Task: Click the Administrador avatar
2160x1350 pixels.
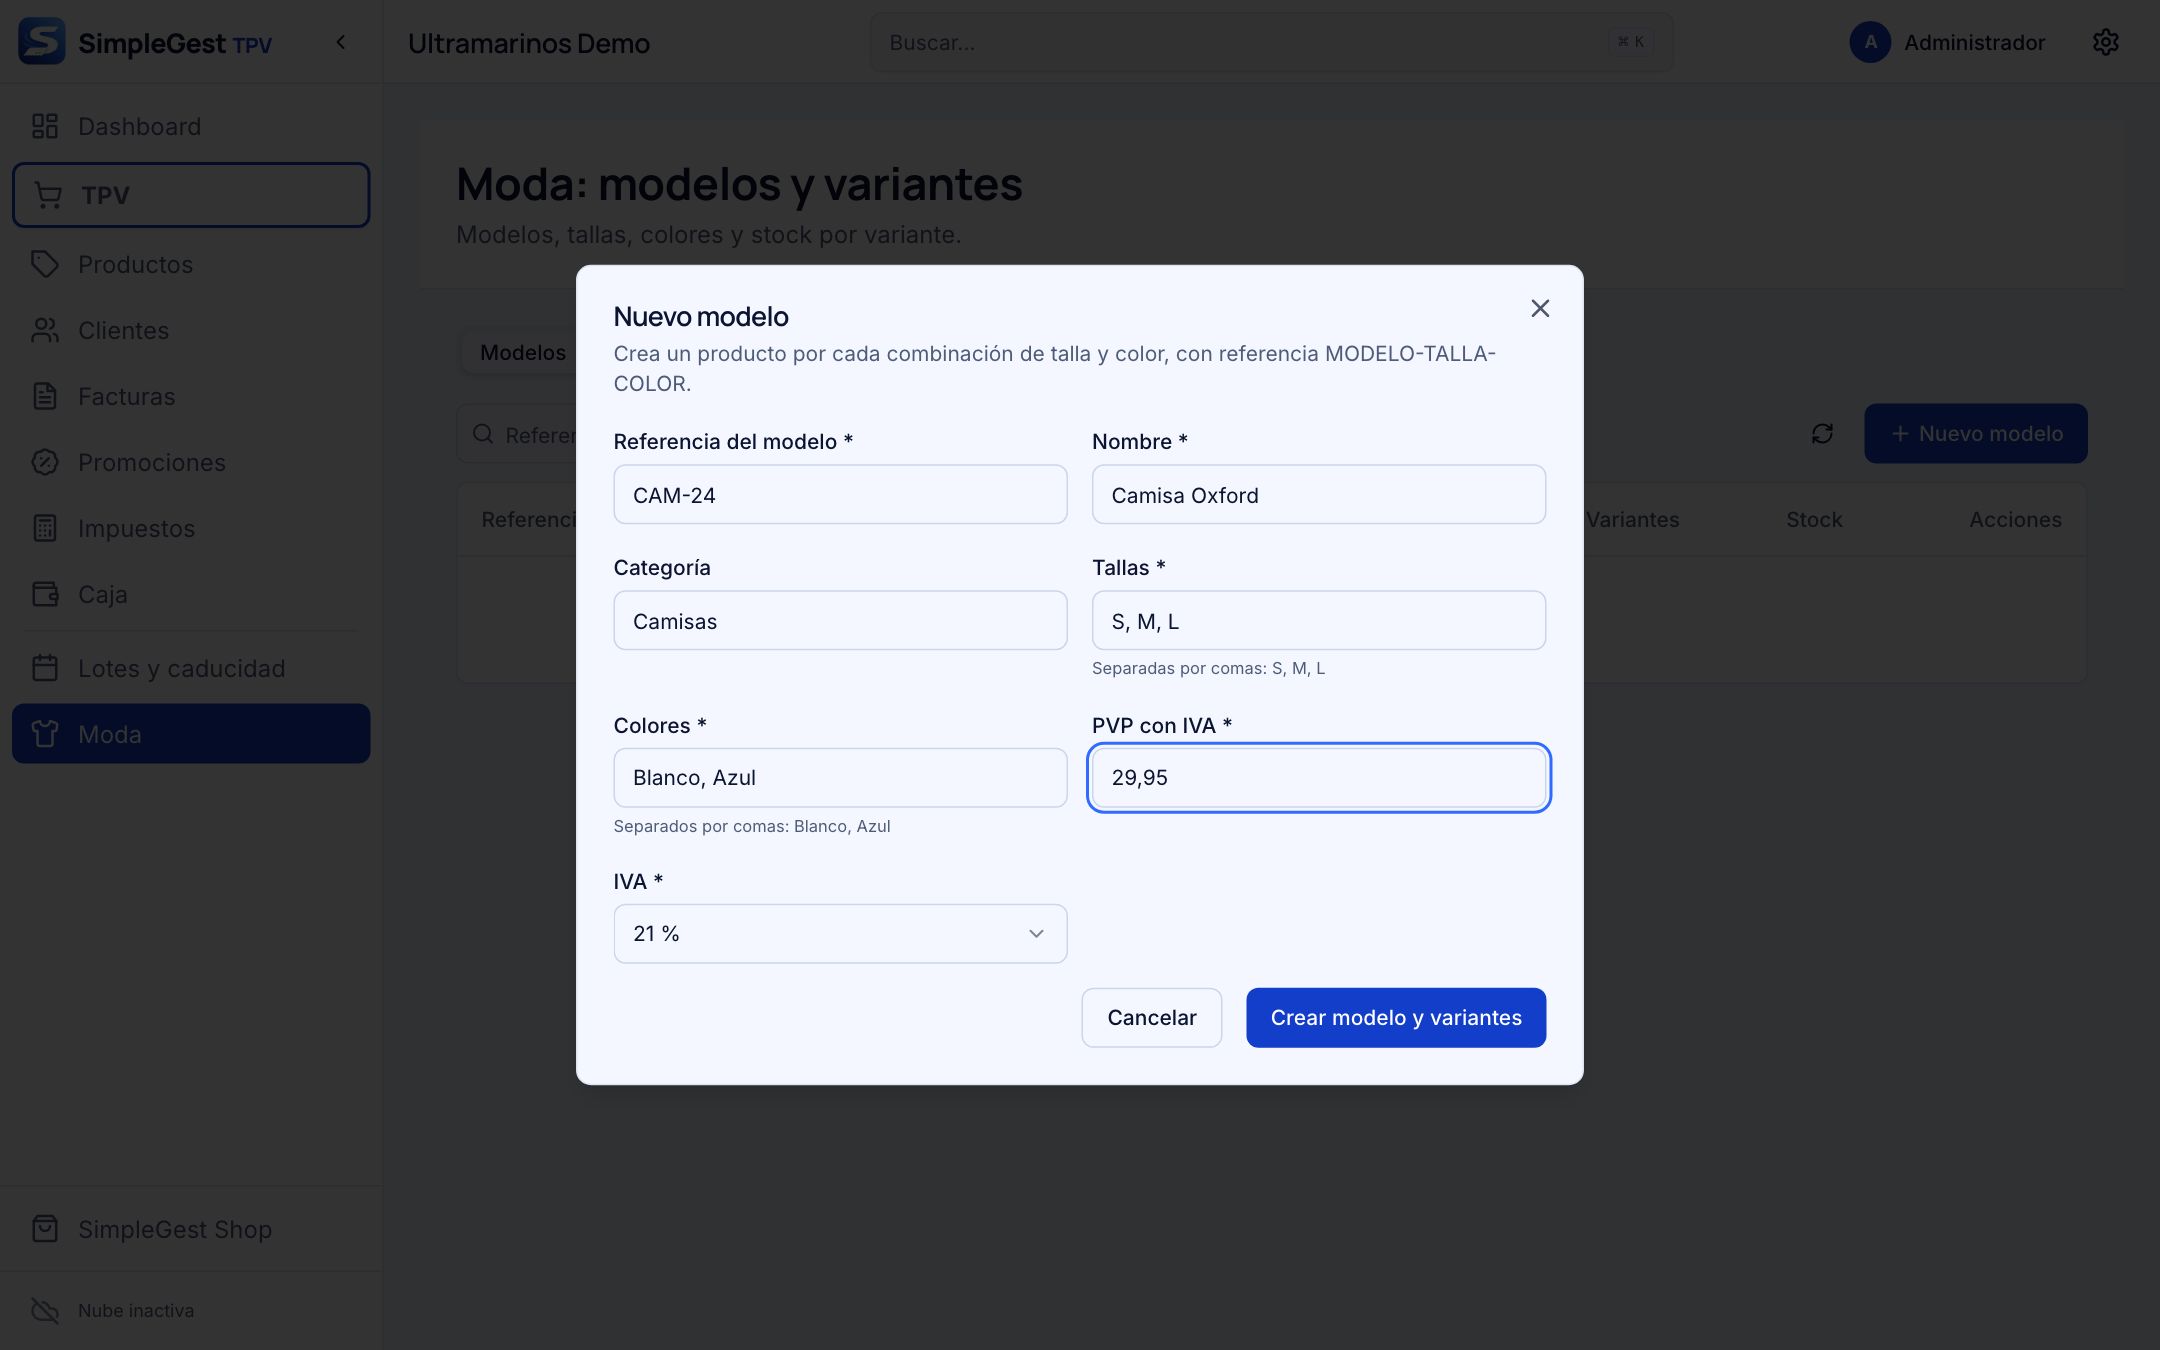Action: tap(1870, 42)
